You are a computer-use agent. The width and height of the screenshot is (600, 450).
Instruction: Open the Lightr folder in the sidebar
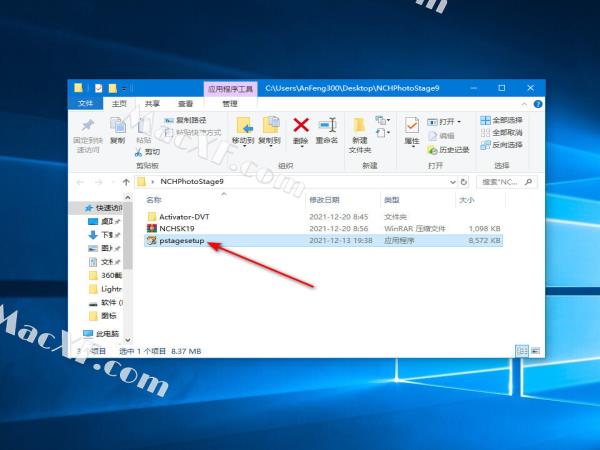[x=105, y=289]
